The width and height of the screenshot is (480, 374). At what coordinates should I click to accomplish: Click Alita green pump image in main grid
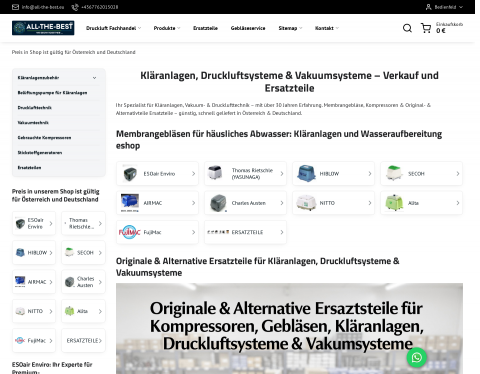tap(394, 203)
